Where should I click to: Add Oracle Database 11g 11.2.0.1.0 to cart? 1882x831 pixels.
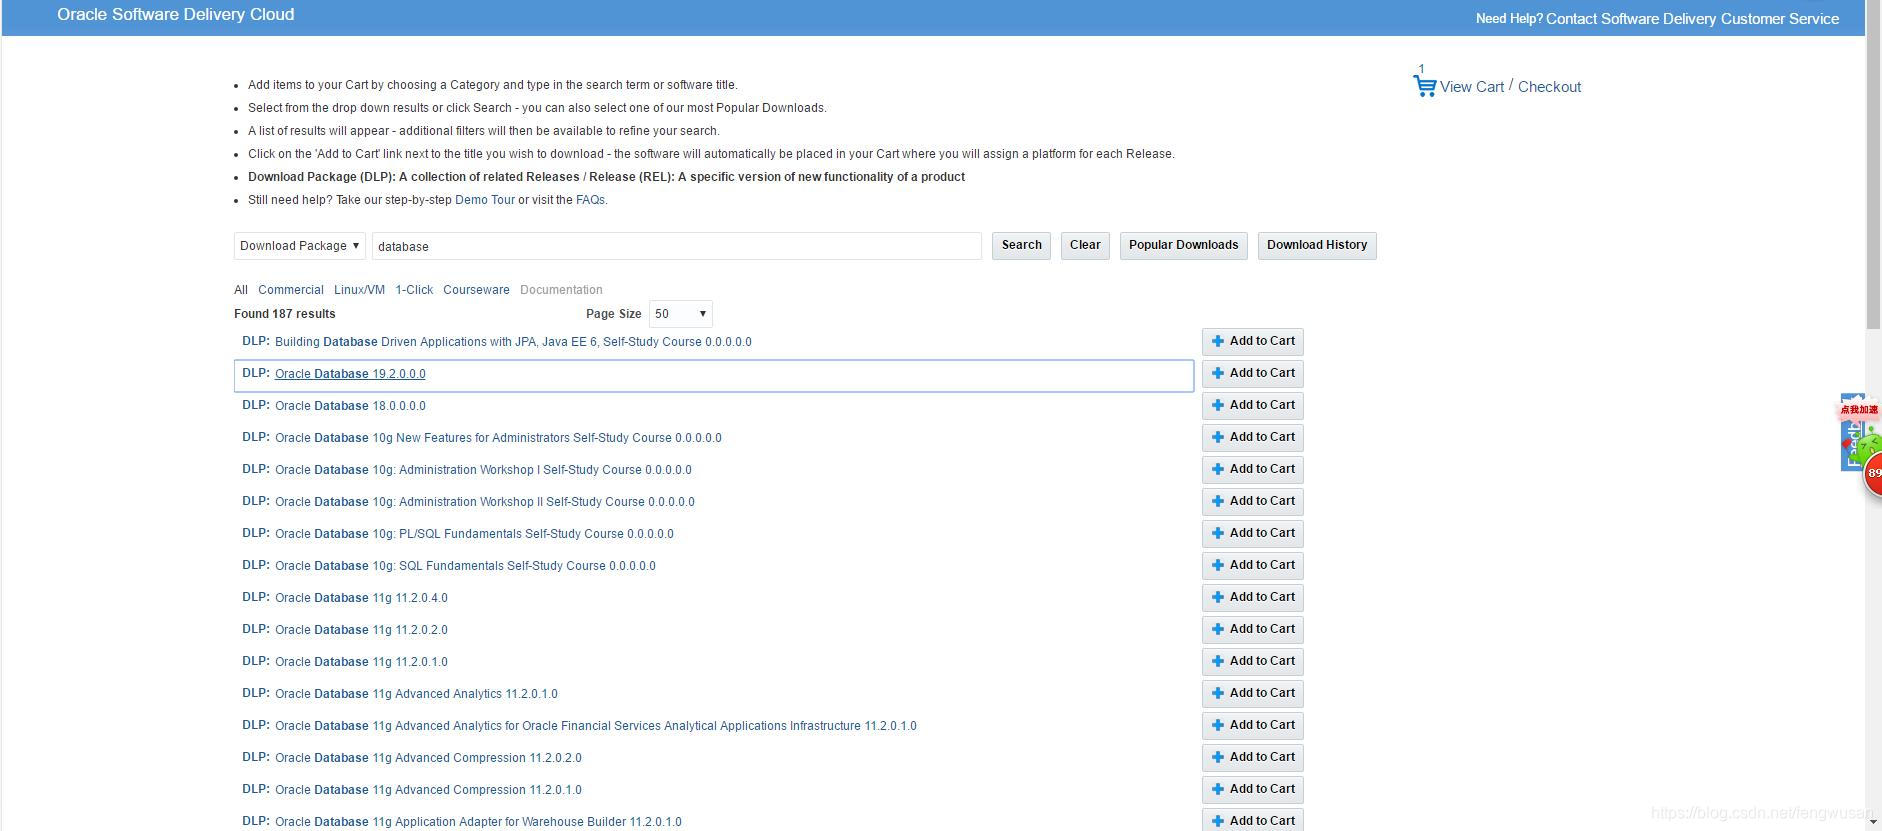coord(1253,661)
